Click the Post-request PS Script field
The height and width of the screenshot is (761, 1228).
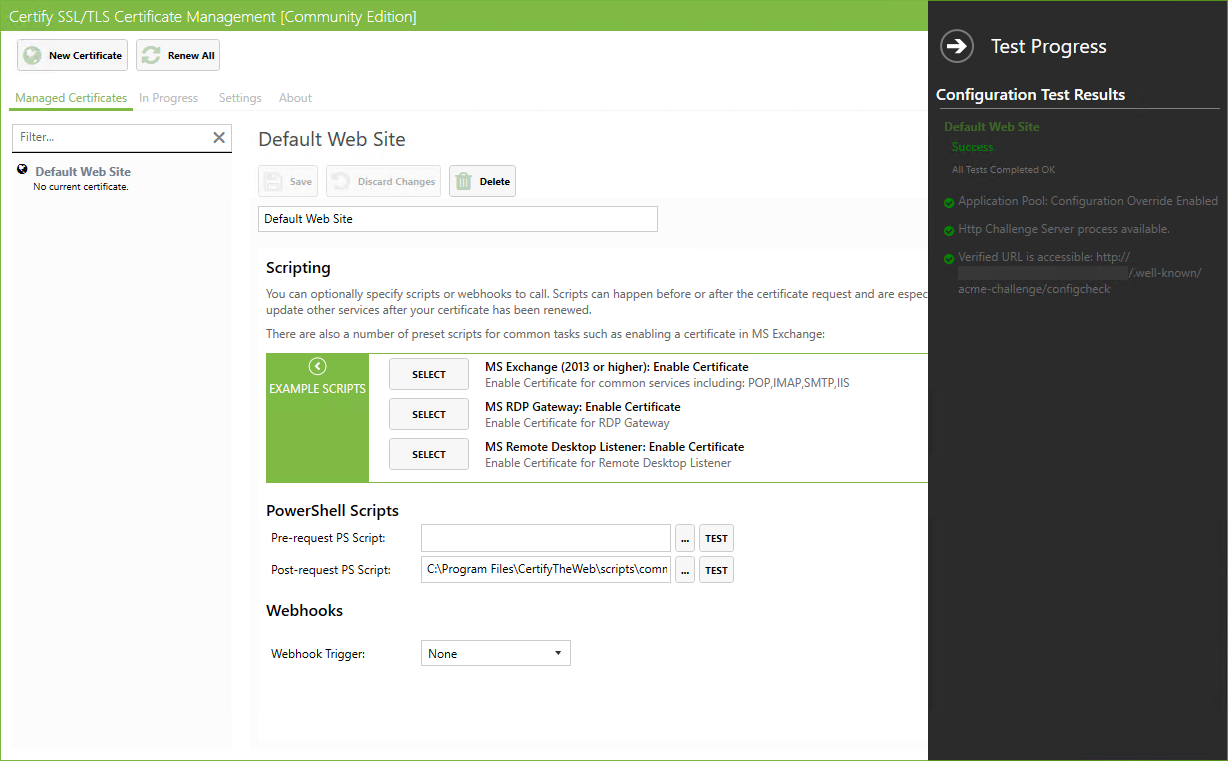click(546, 570)
